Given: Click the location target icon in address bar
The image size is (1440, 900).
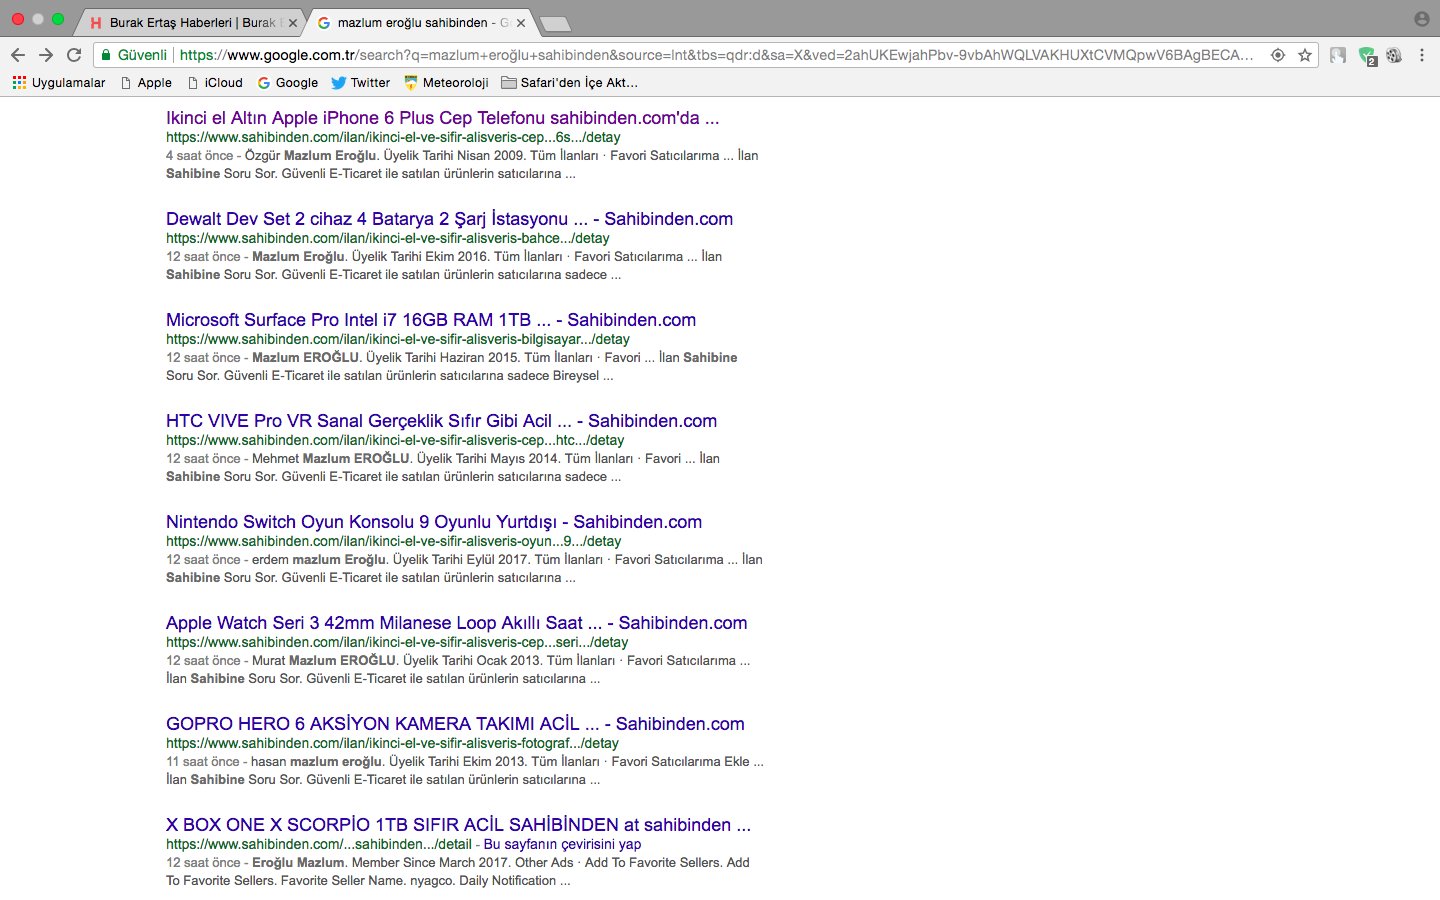Looking at the screenshot, I should (1278, 55).
